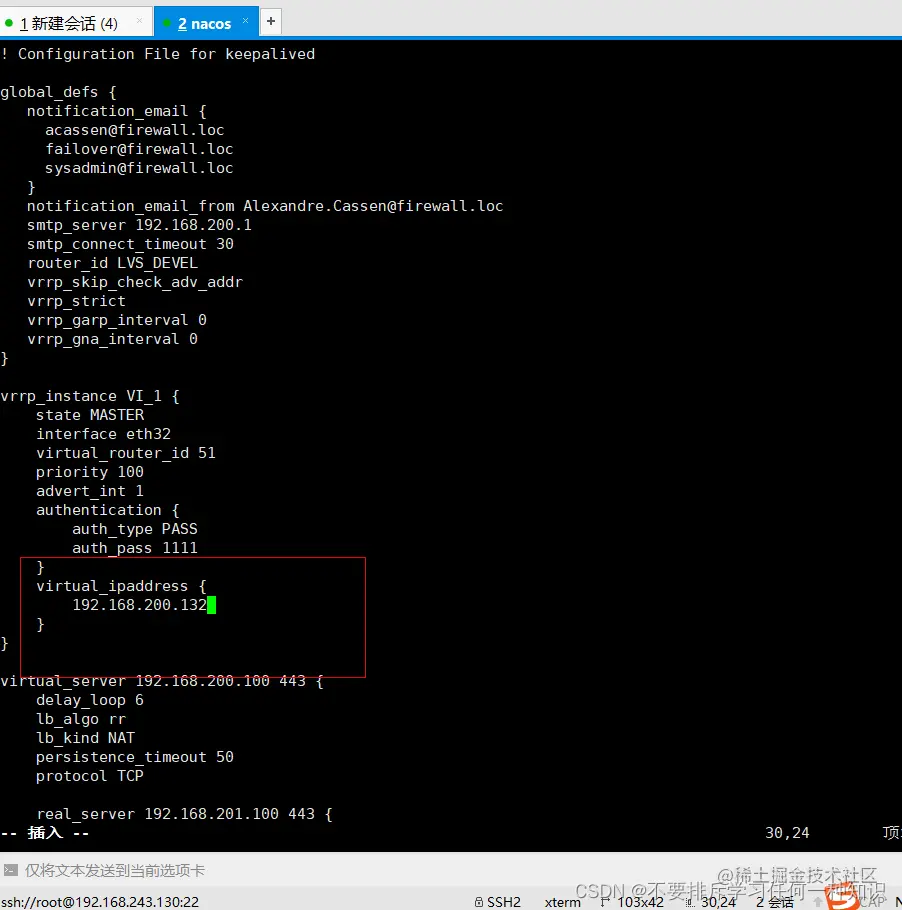The width and height of the screenshot is (902, 910).
Task: Click the line 'auth_pass 1111'
Action: pos(135,548)
